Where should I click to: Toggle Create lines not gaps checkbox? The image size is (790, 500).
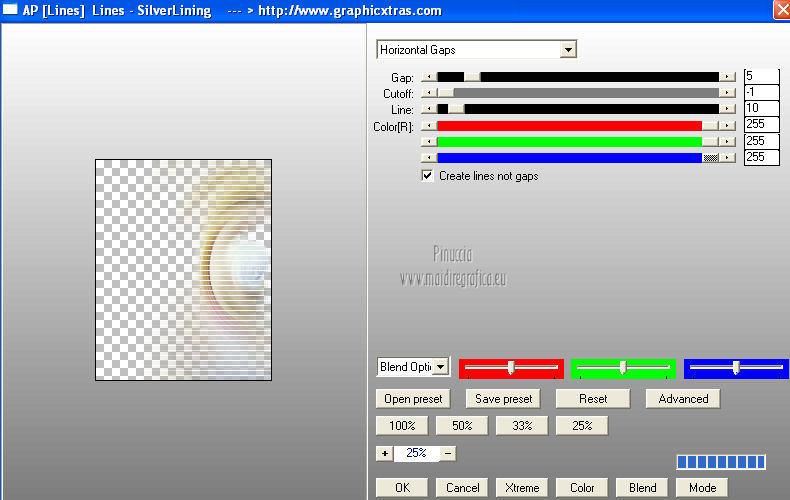[x=427, y=175]
